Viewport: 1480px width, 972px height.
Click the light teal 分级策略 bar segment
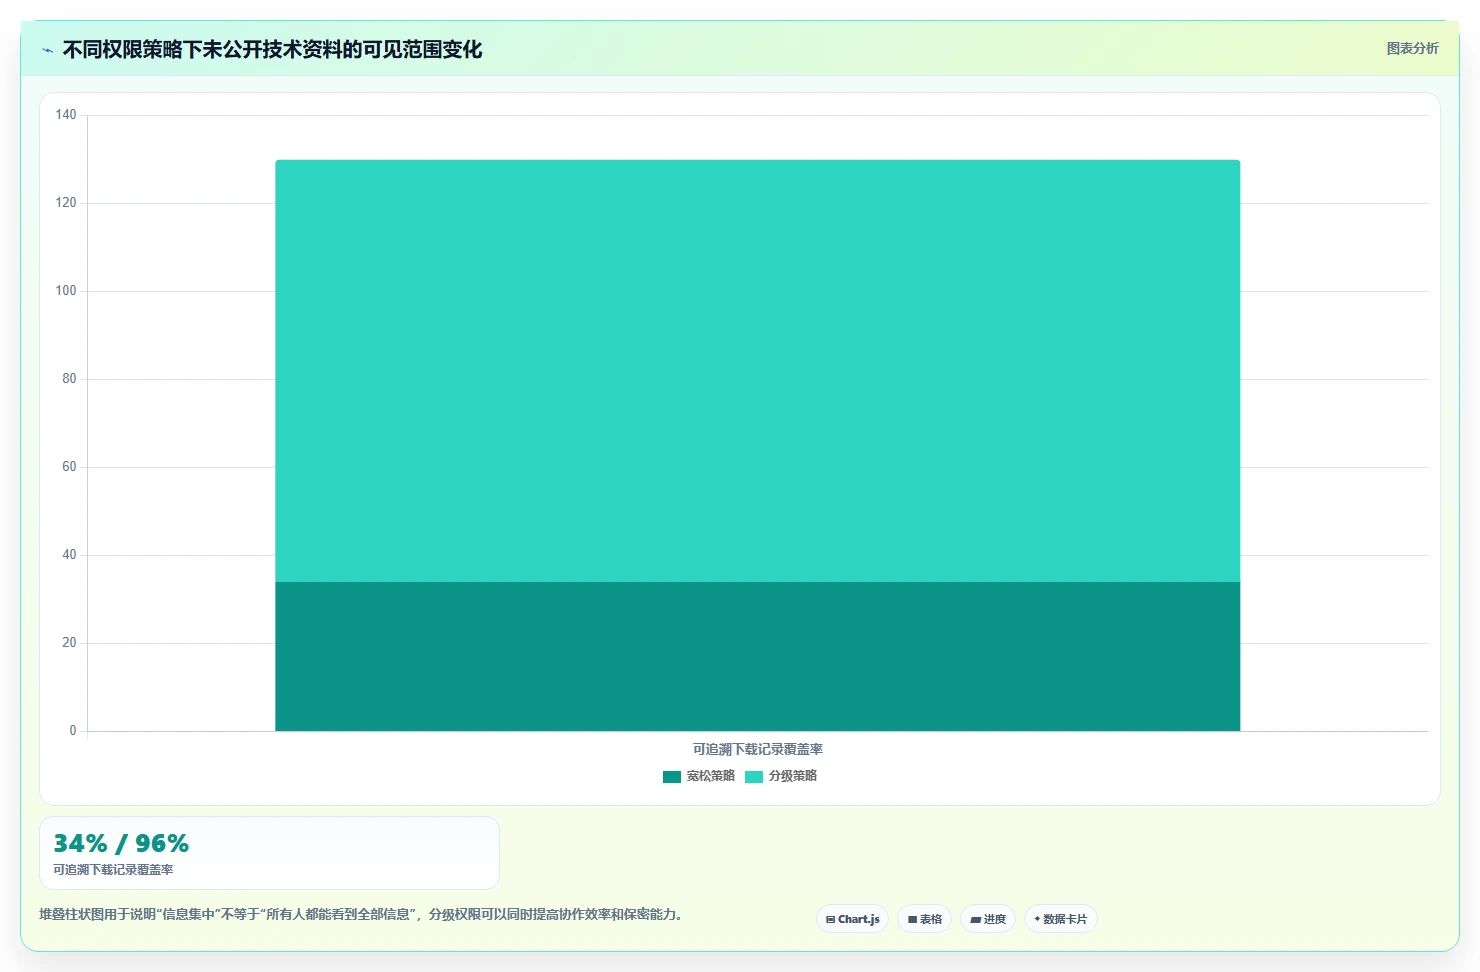coord(757,371)
